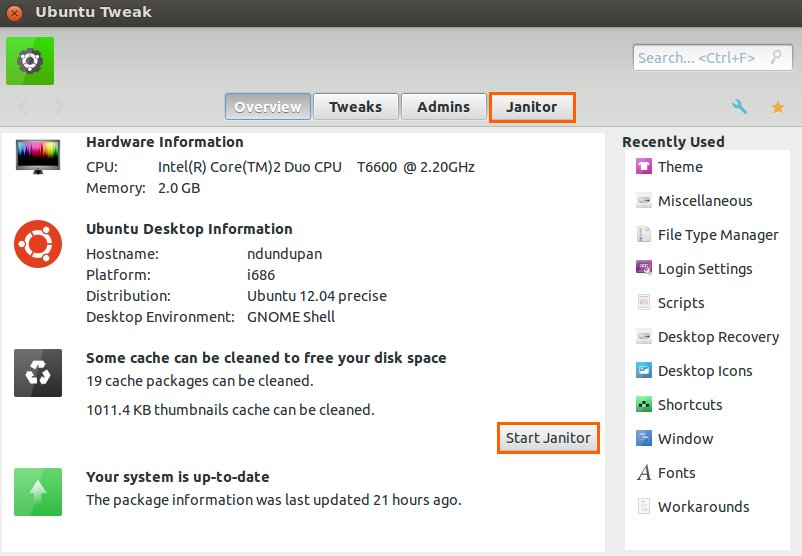The image size is (802, 556).
Task: Click the Miscellaneous icon in Recently Used
Action: [643, 201]
